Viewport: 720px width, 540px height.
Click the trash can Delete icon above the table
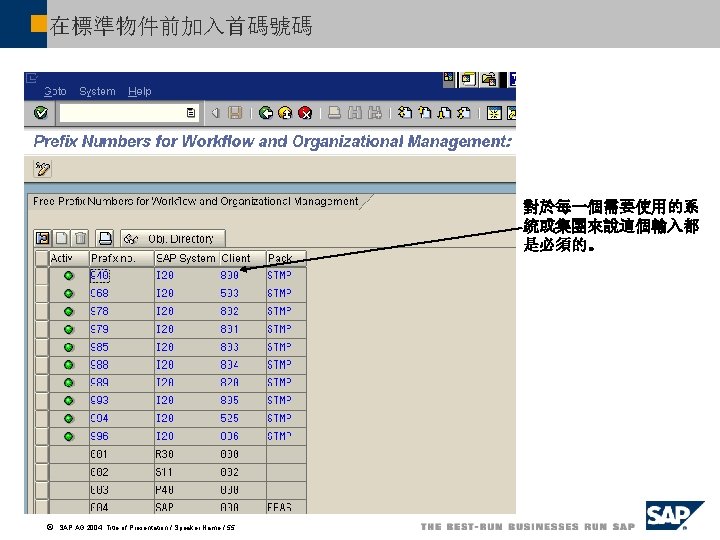point(80,238)
